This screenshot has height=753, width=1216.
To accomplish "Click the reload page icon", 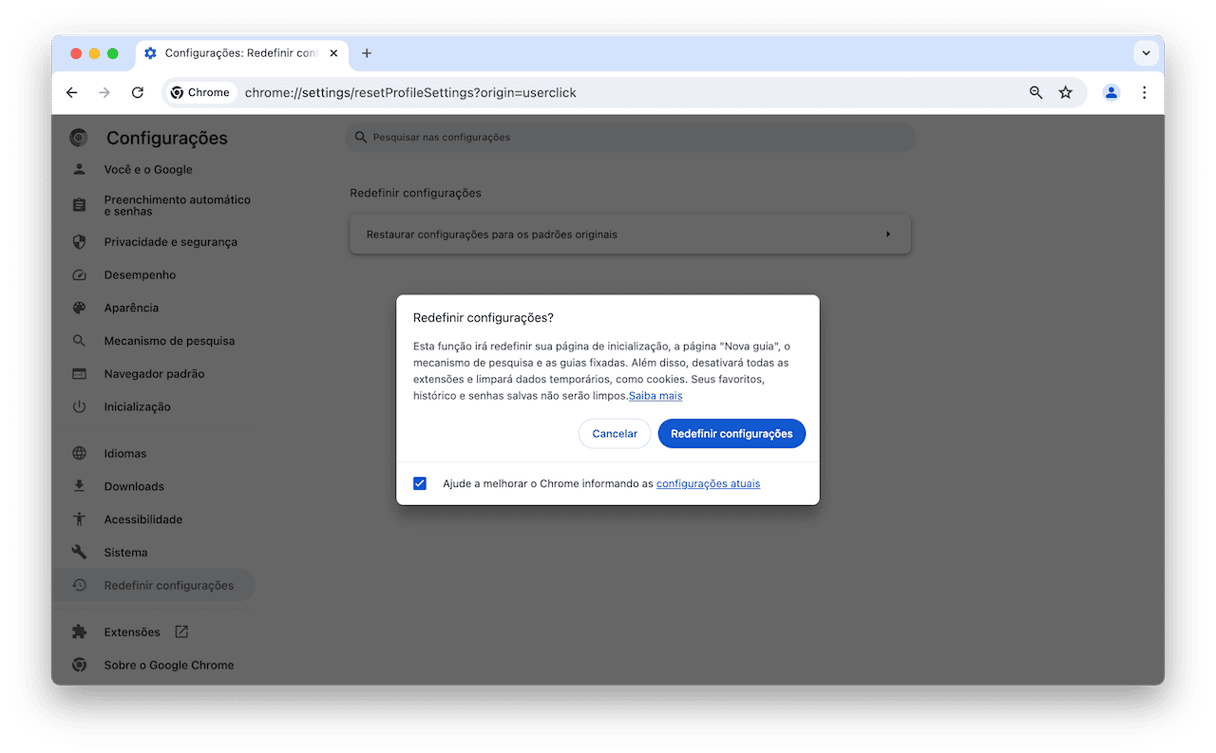I will click(x=138, y=93).
